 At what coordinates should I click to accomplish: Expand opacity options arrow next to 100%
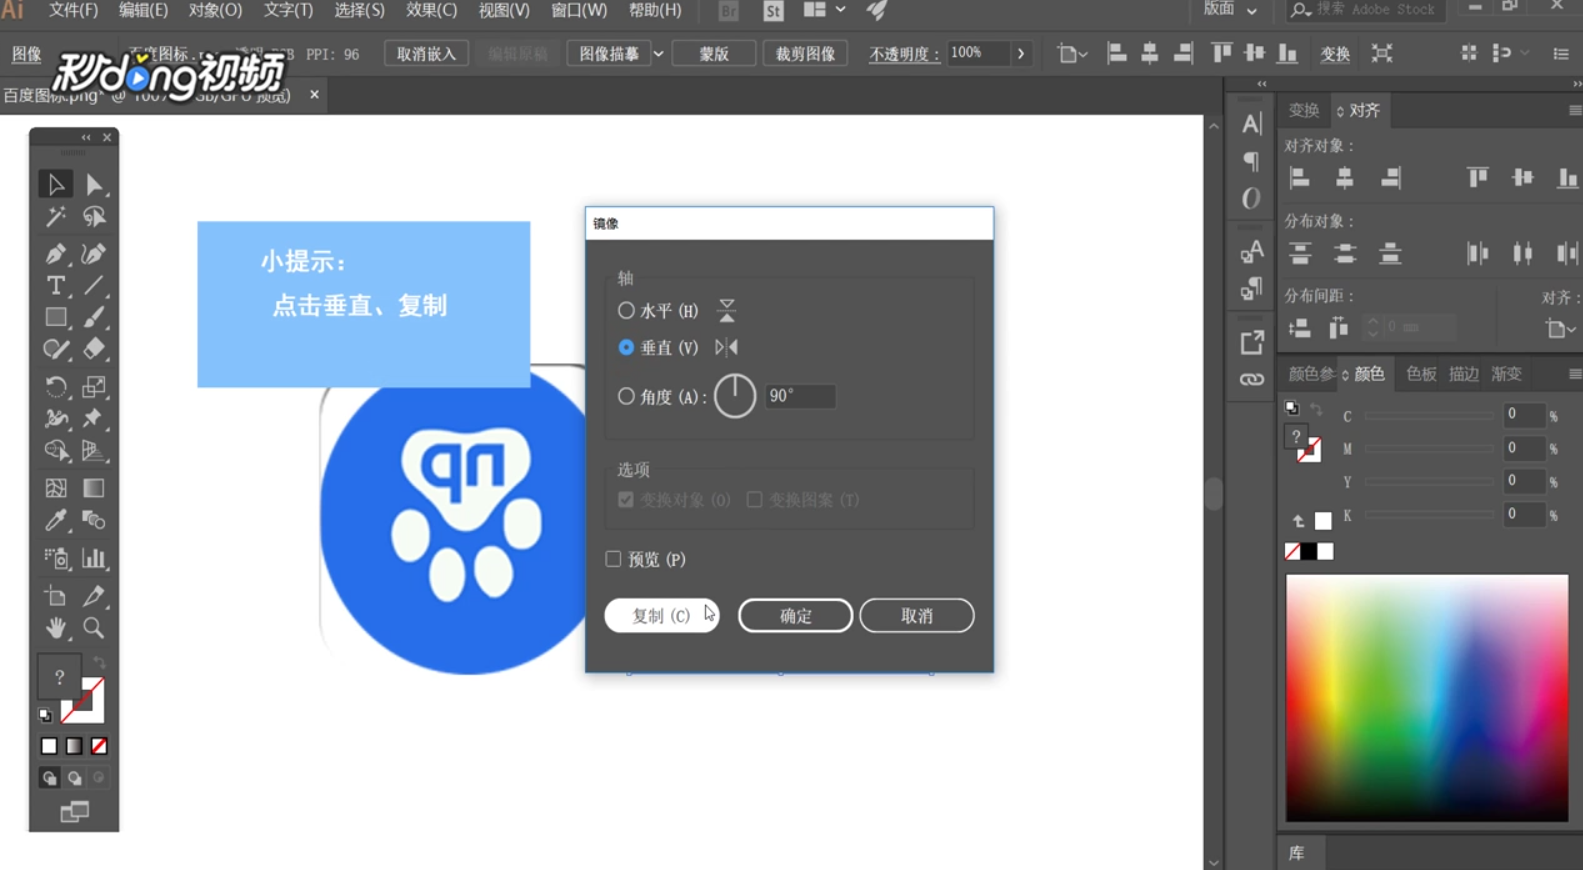(1020, 54)
